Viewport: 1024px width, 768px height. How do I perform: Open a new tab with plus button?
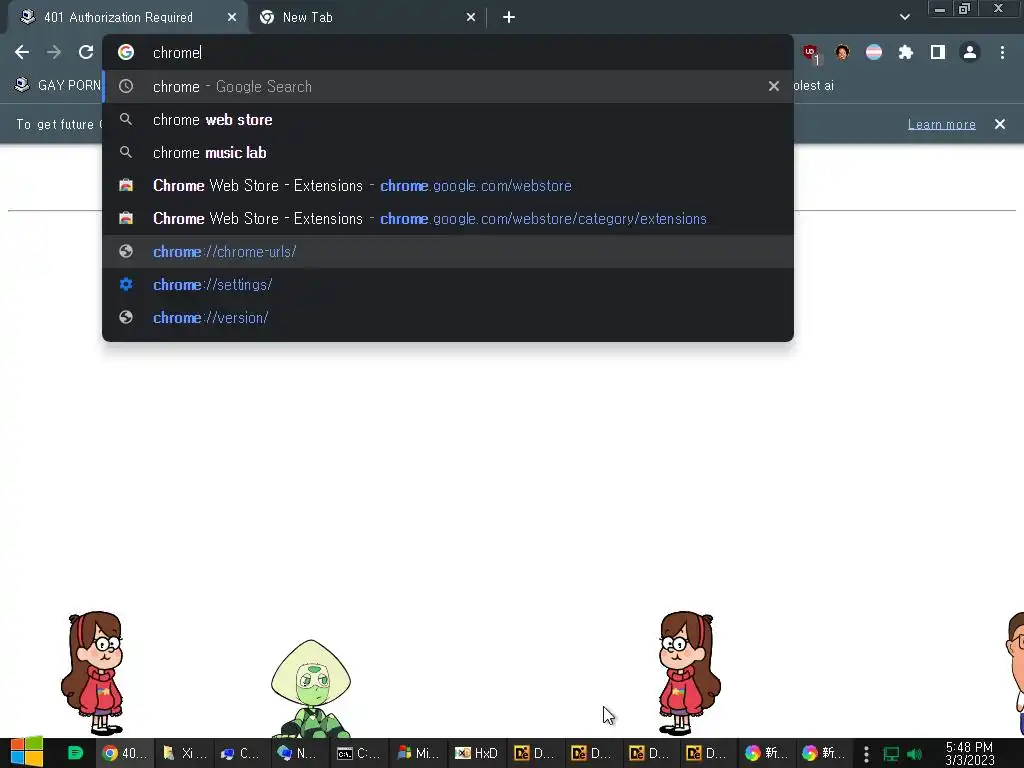click(509, 17)
